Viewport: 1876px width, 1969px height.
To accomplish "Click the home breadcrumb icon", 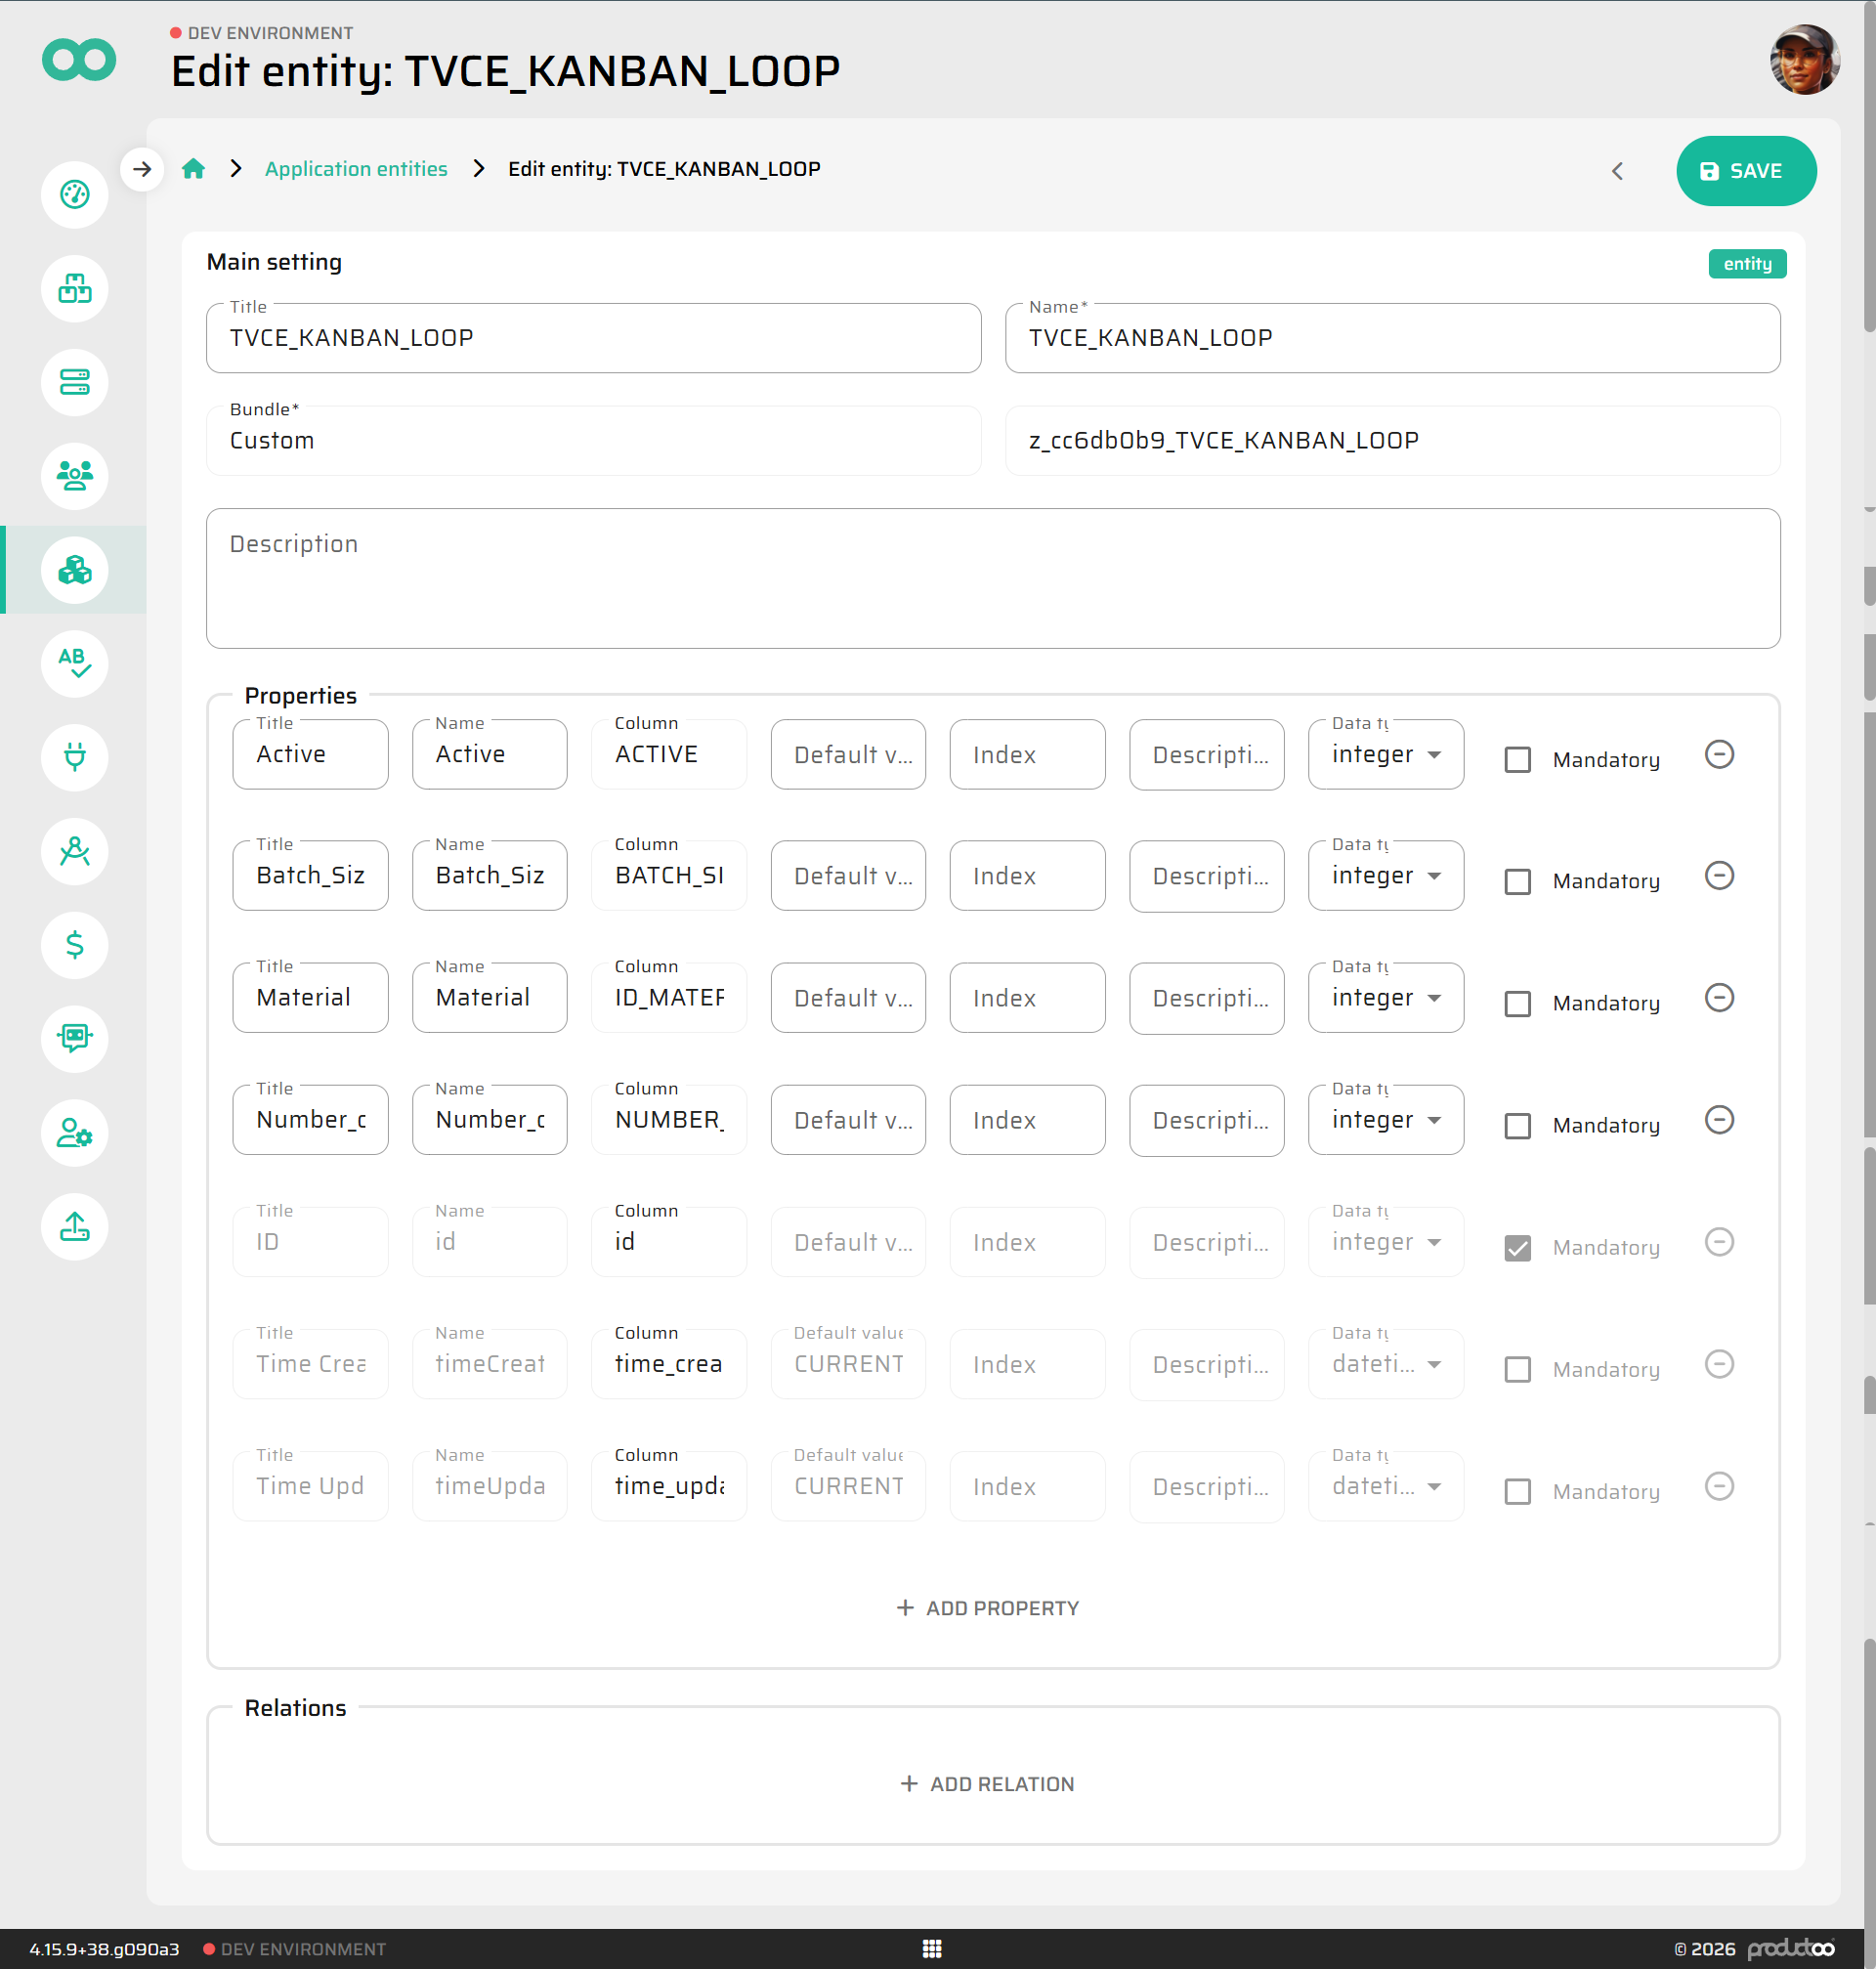I will (x=194, y=169).
